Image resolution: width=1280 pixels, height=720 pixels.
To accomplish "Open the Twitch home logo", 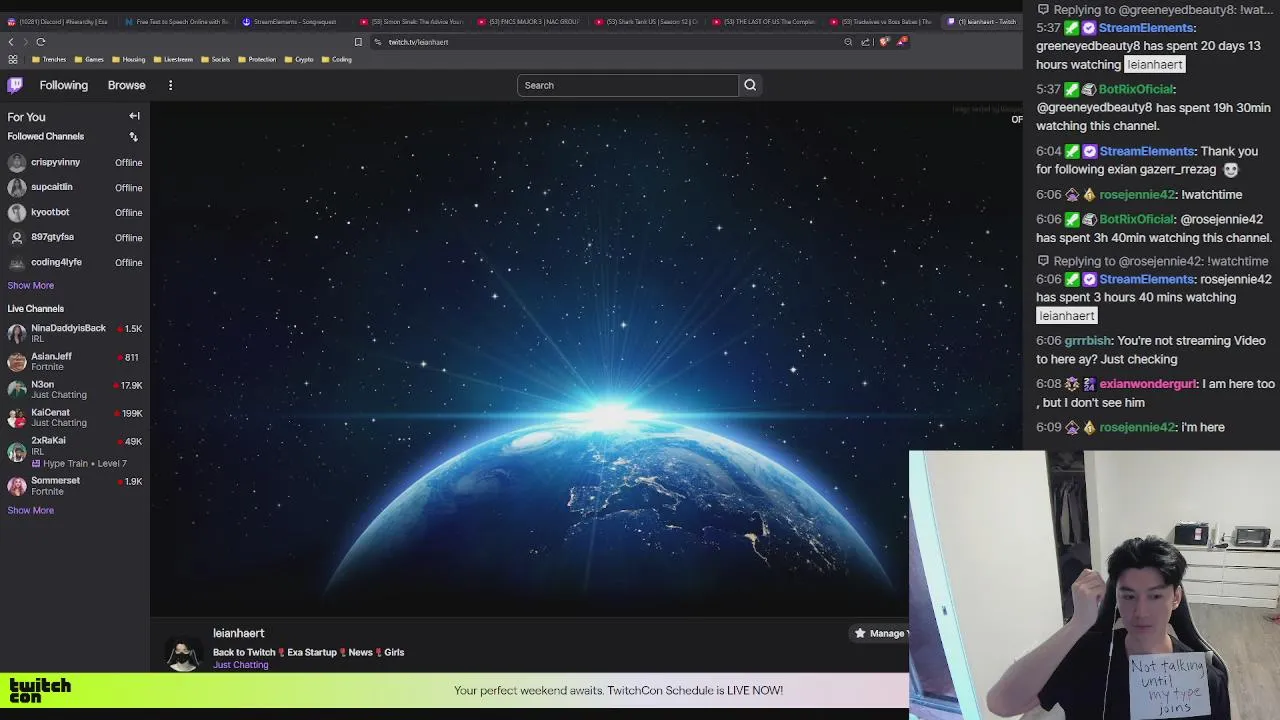I will (x=15, y=85).
